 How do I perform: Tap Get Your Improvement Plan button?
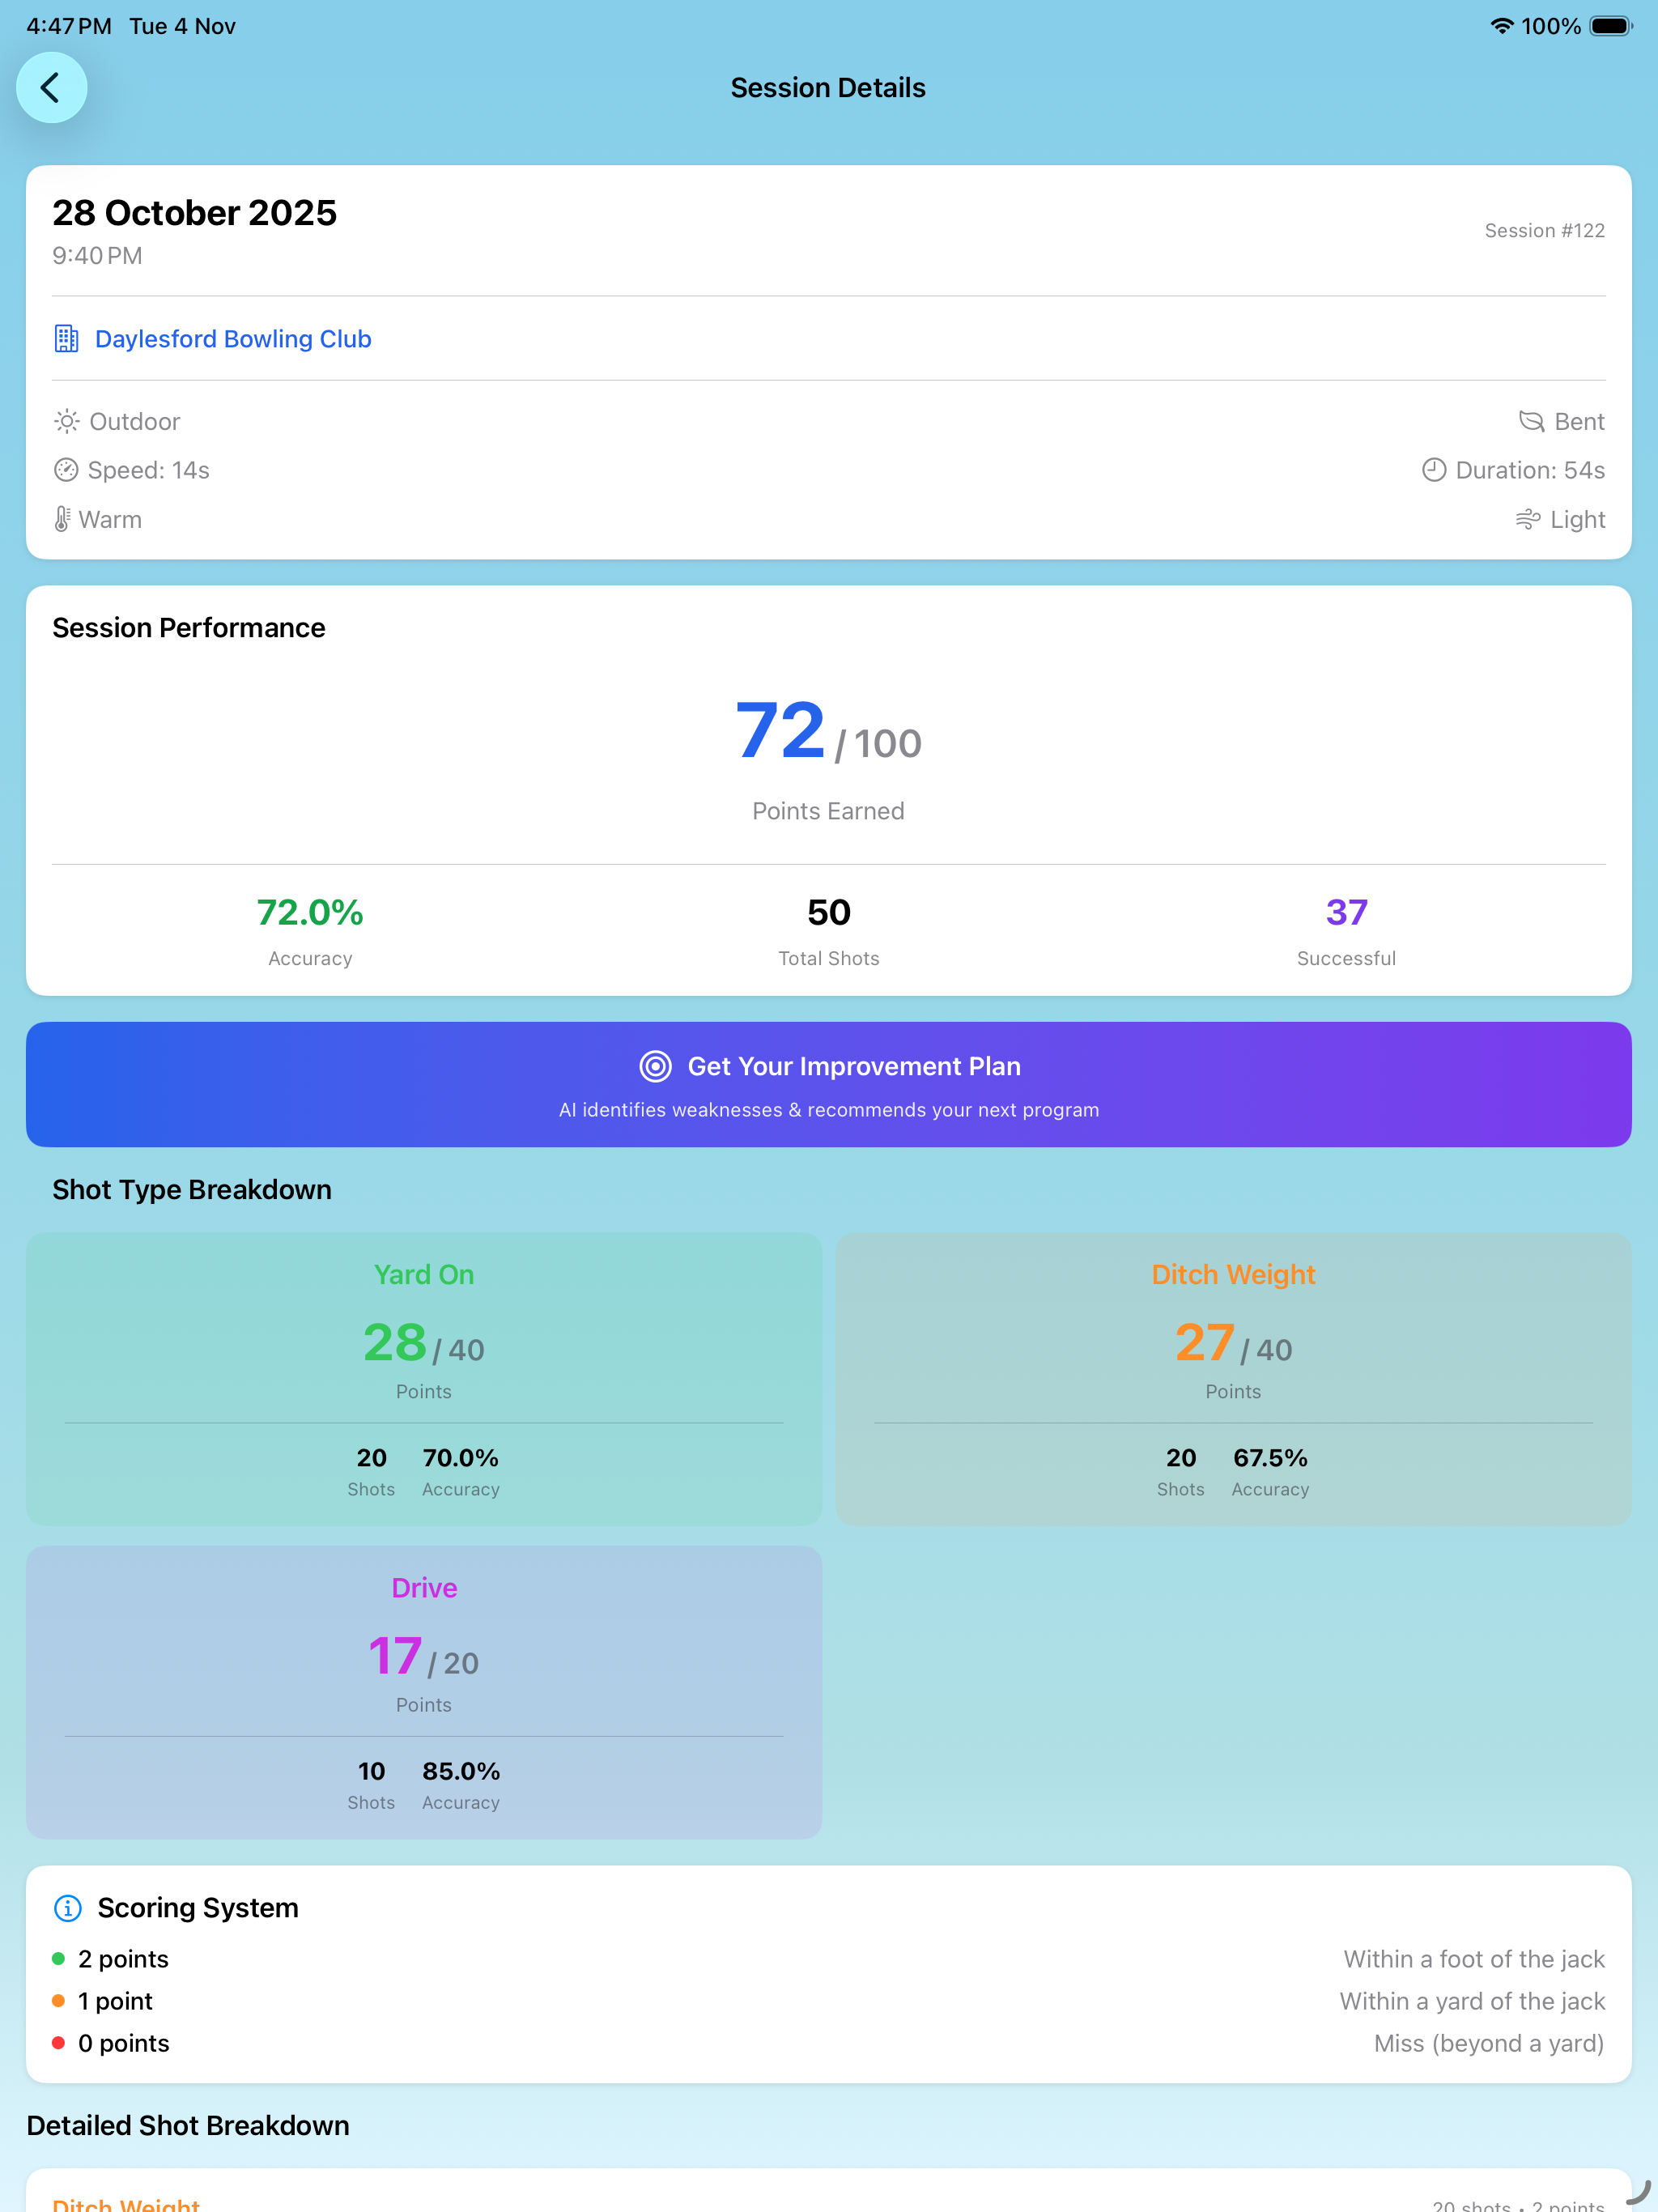pos(829,1084)
